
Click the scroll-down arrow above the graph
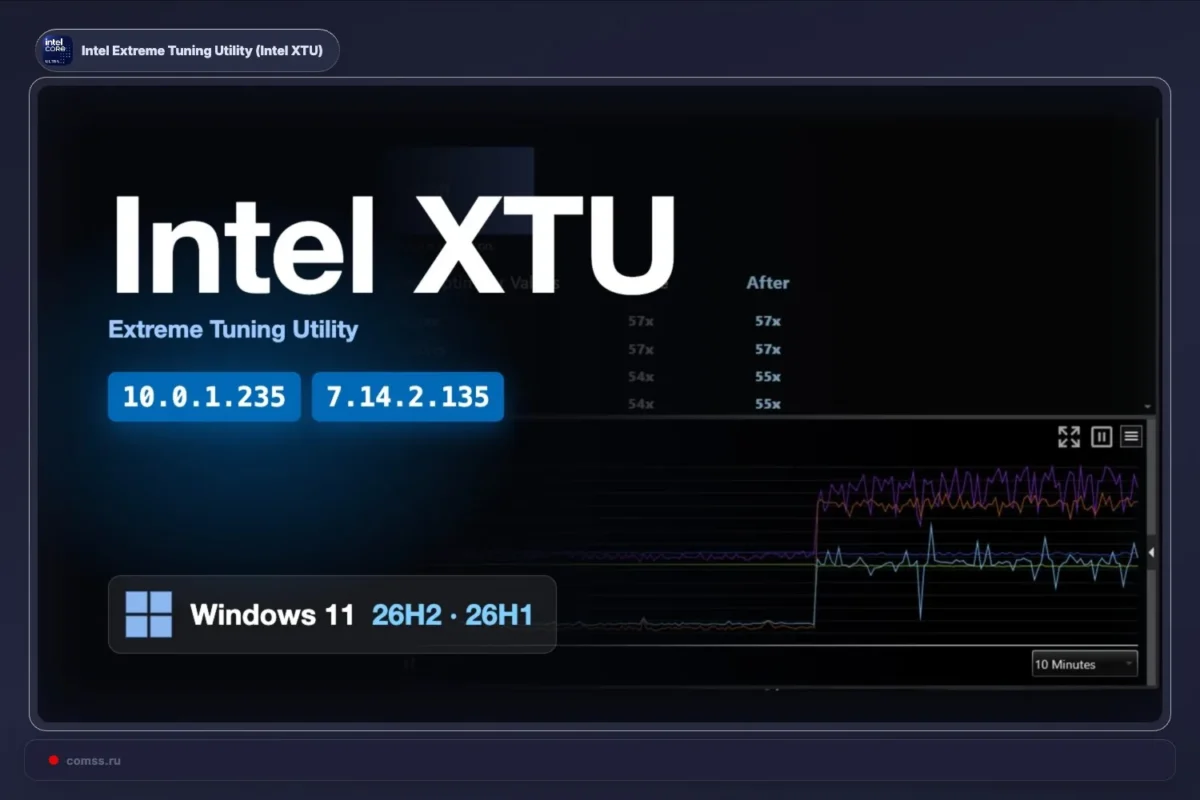coord(1149,407)
